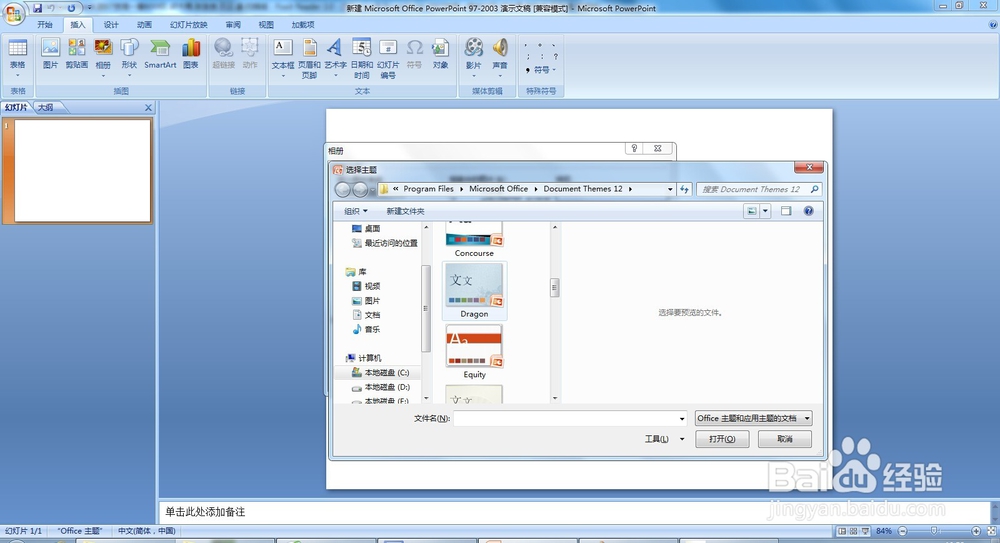Image resolution: width=1000 pixels, height=543 pixels.
Task: Insert object (对象) icon
Action: [441, 54]
